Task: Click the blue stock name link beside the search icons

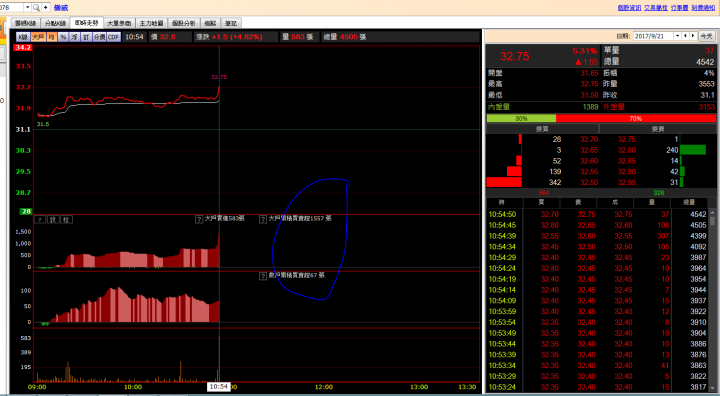Action: (x=61, y=7)
